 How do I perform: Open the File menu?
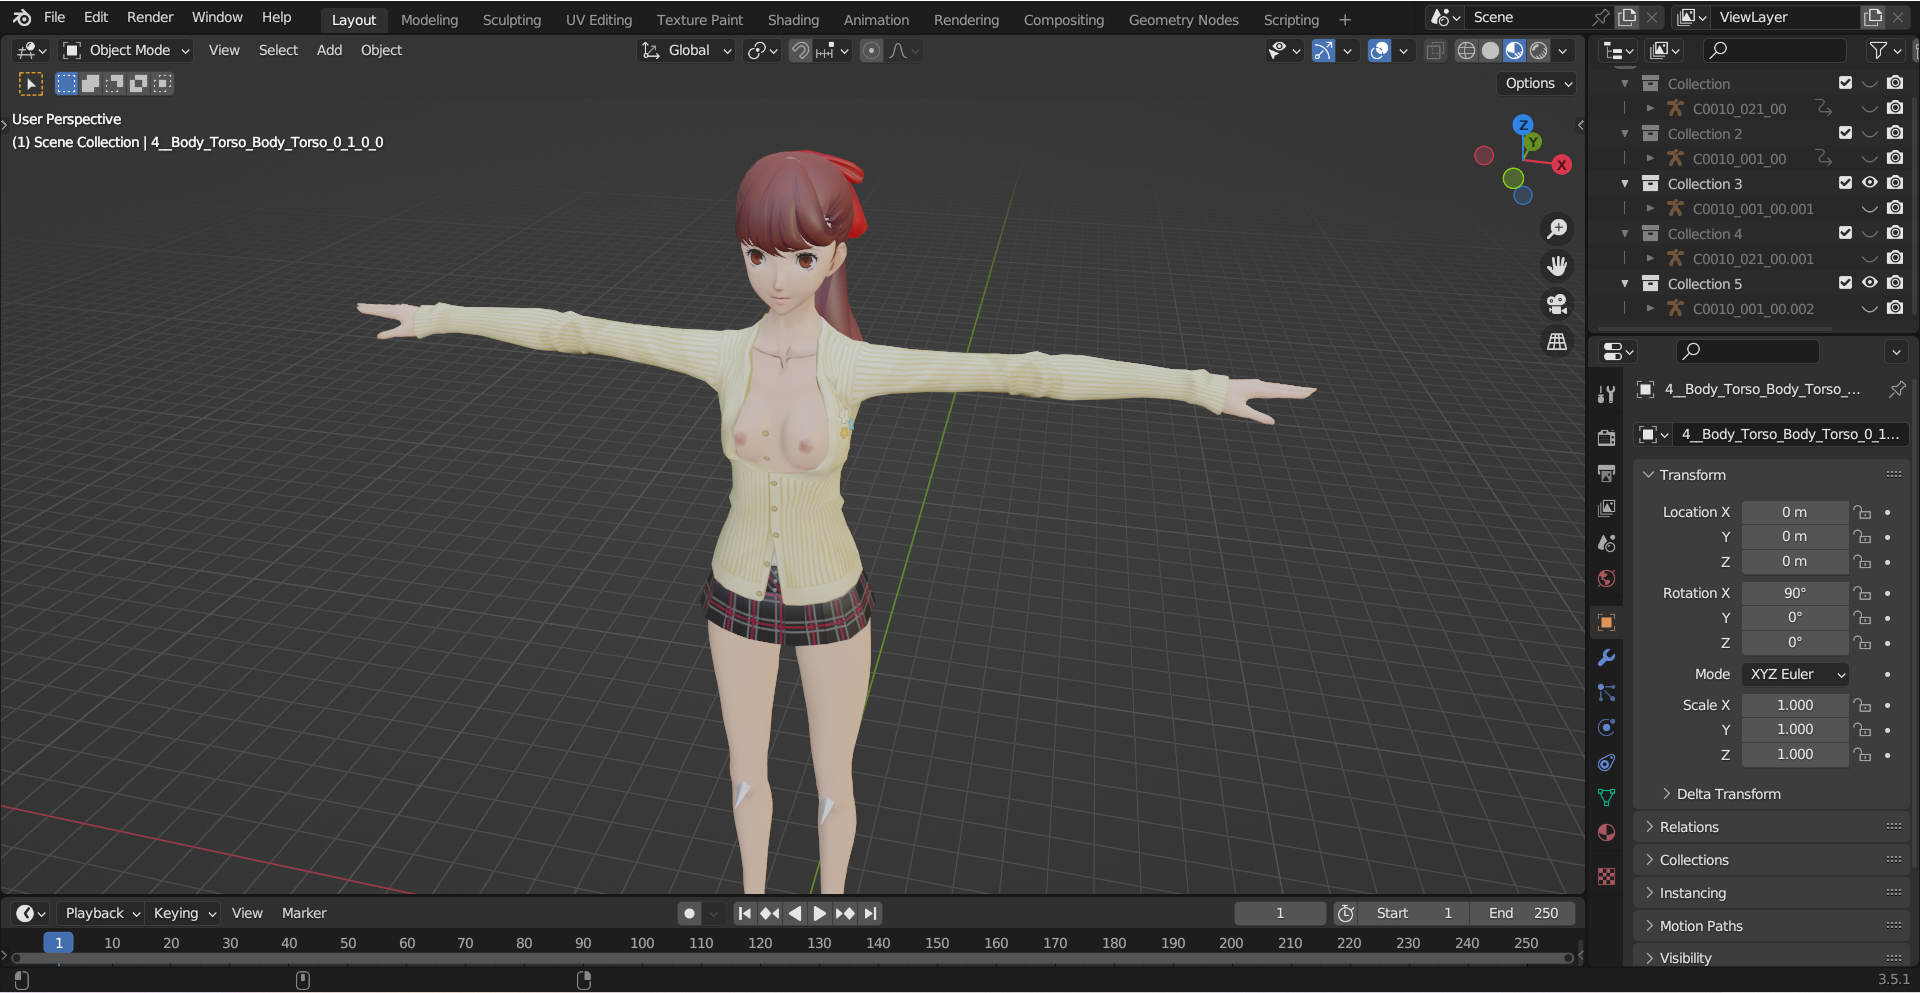click(55, 18)
